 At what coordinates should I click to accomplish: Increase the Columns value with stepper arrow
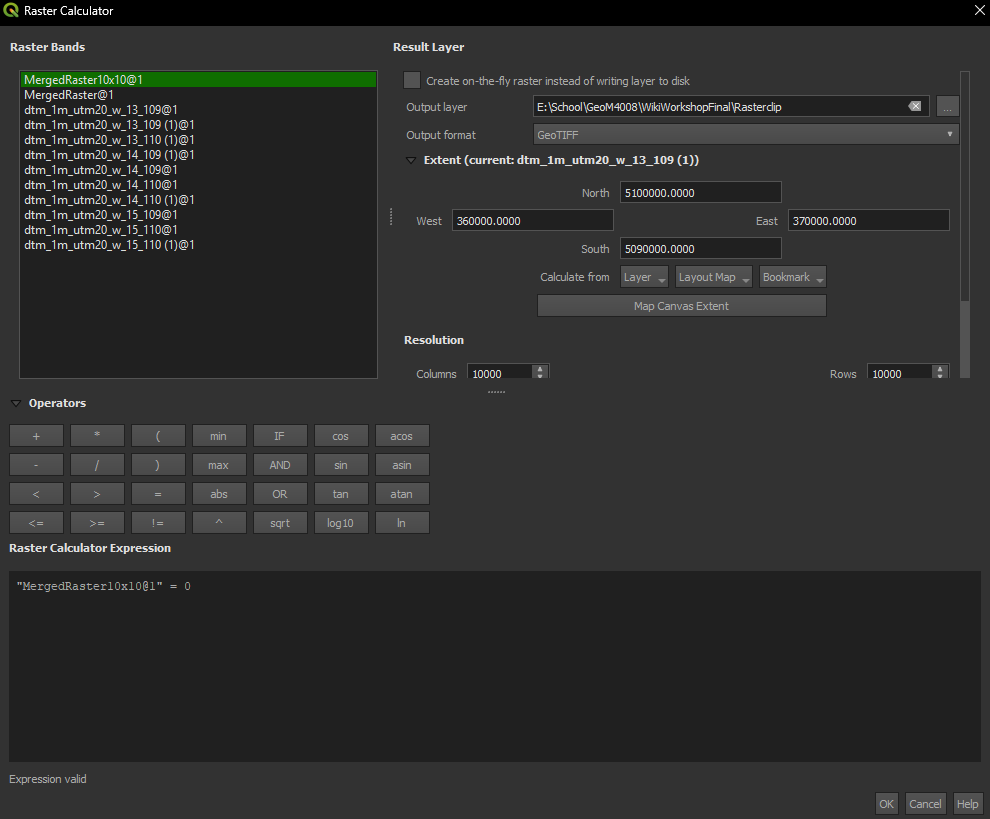click(540, 369)
